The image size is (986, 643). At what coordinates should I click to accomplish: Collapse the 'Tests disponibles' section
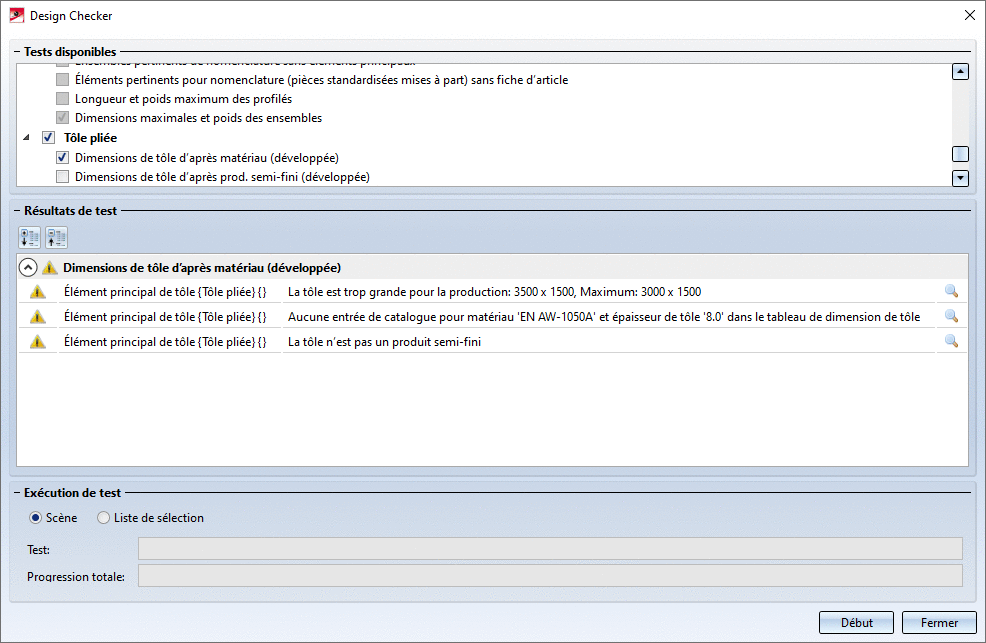point(18,52)
